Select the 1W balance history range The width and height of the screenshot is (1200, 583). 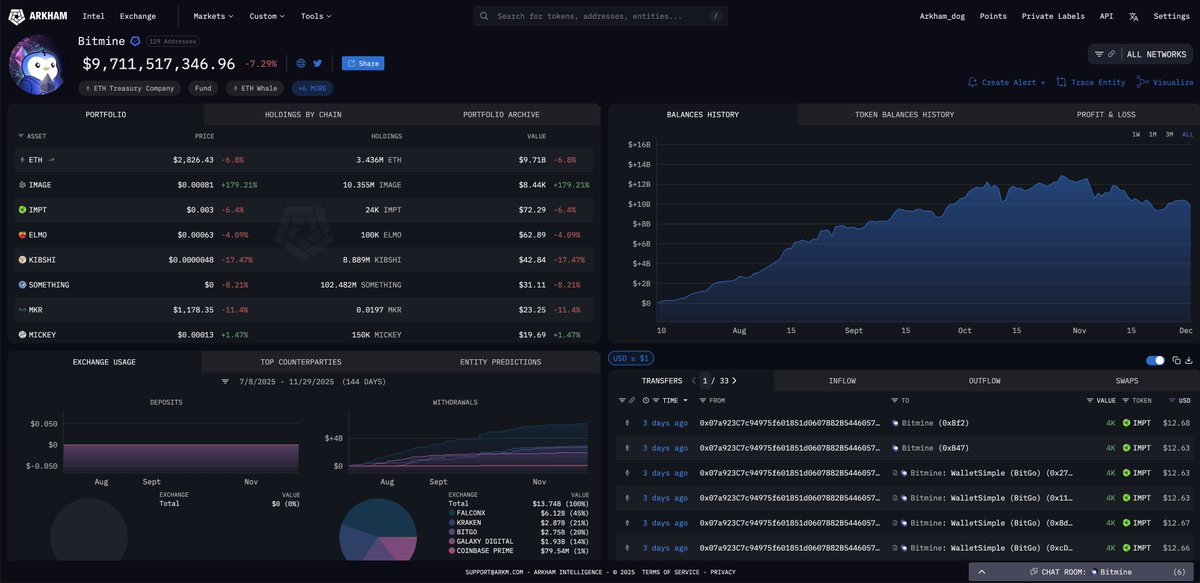pos(1136,134)
